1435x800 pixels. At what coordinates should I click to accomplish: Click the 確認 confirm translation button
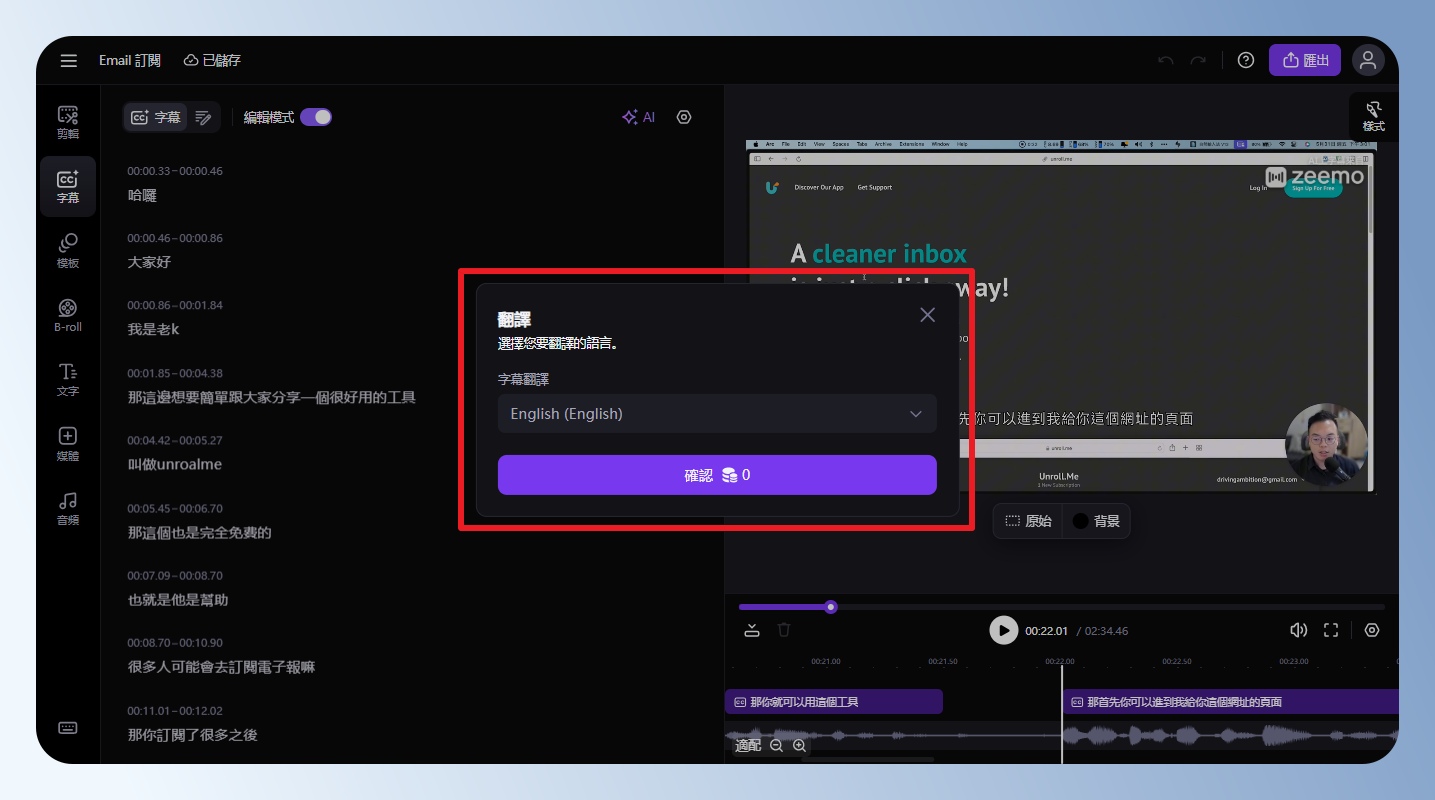coord(716,475)
